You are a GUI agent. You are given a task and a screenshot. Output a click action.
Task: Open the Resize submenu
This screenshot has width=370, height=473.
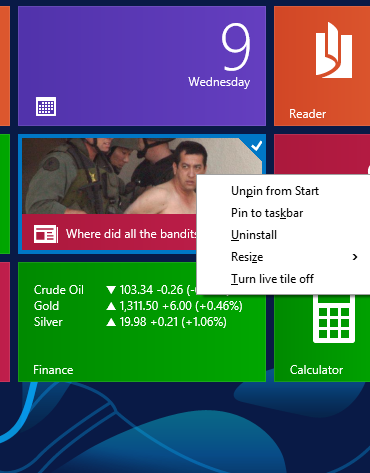(x=283, y=257)
